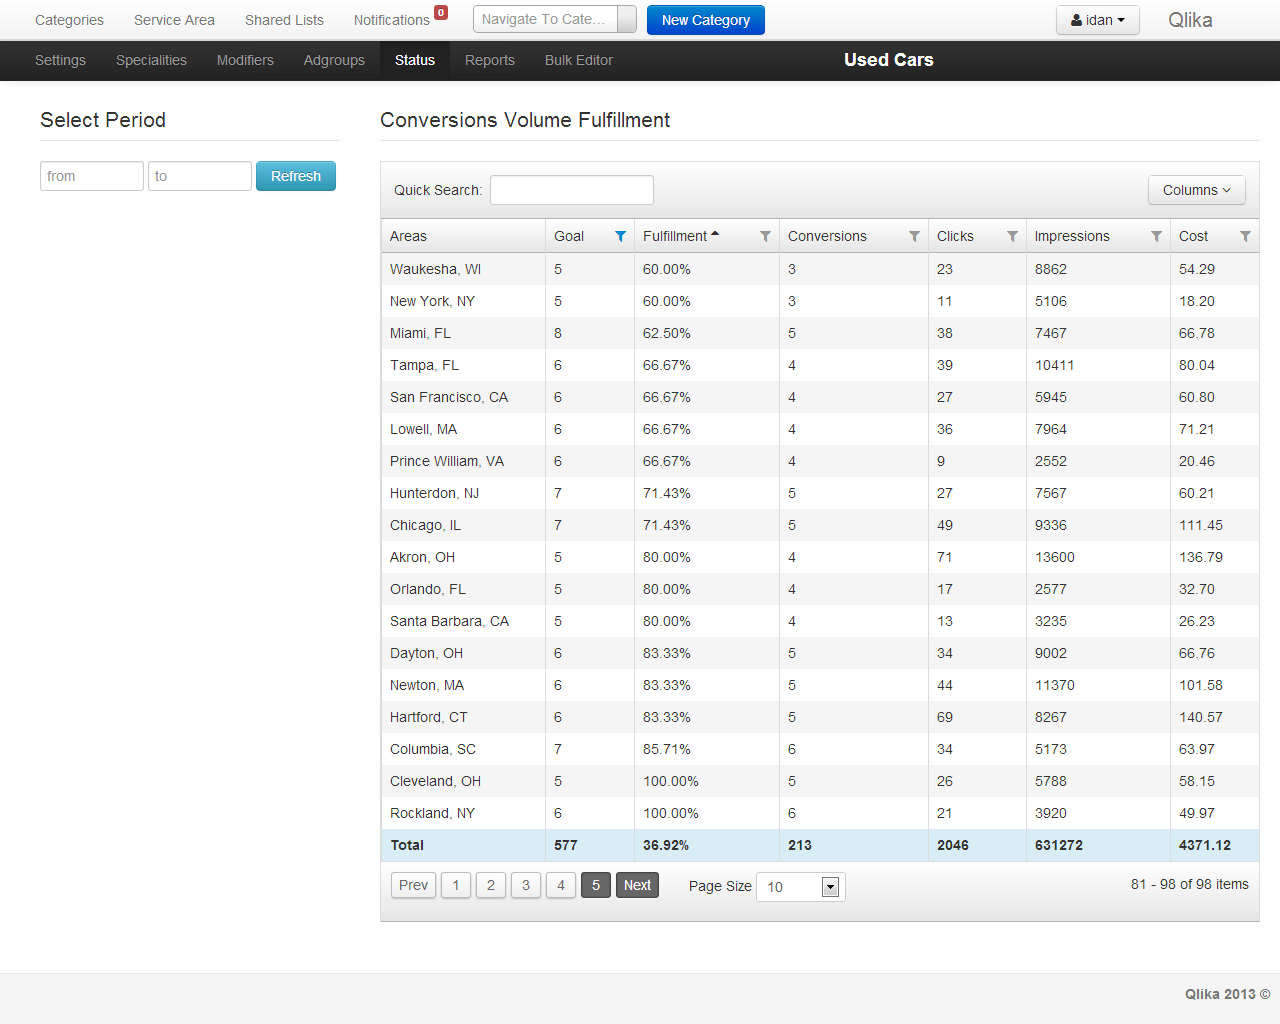The height and width of the screenshot is (1024, 1280).
Task: Expand the Columns dropdown
Action: 1196,190
